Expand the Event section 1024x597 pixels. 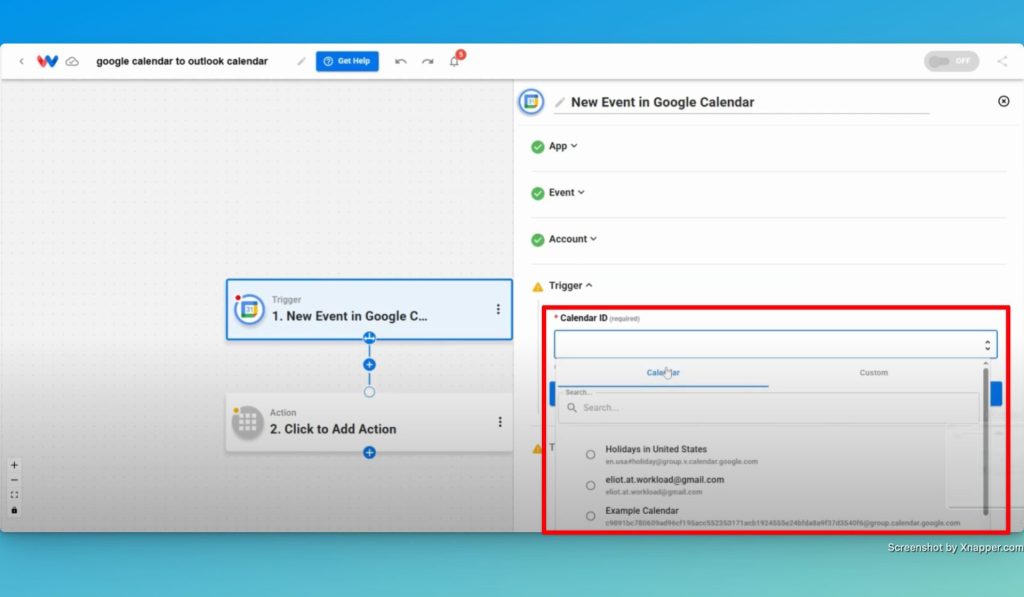[x=566, y=193]
